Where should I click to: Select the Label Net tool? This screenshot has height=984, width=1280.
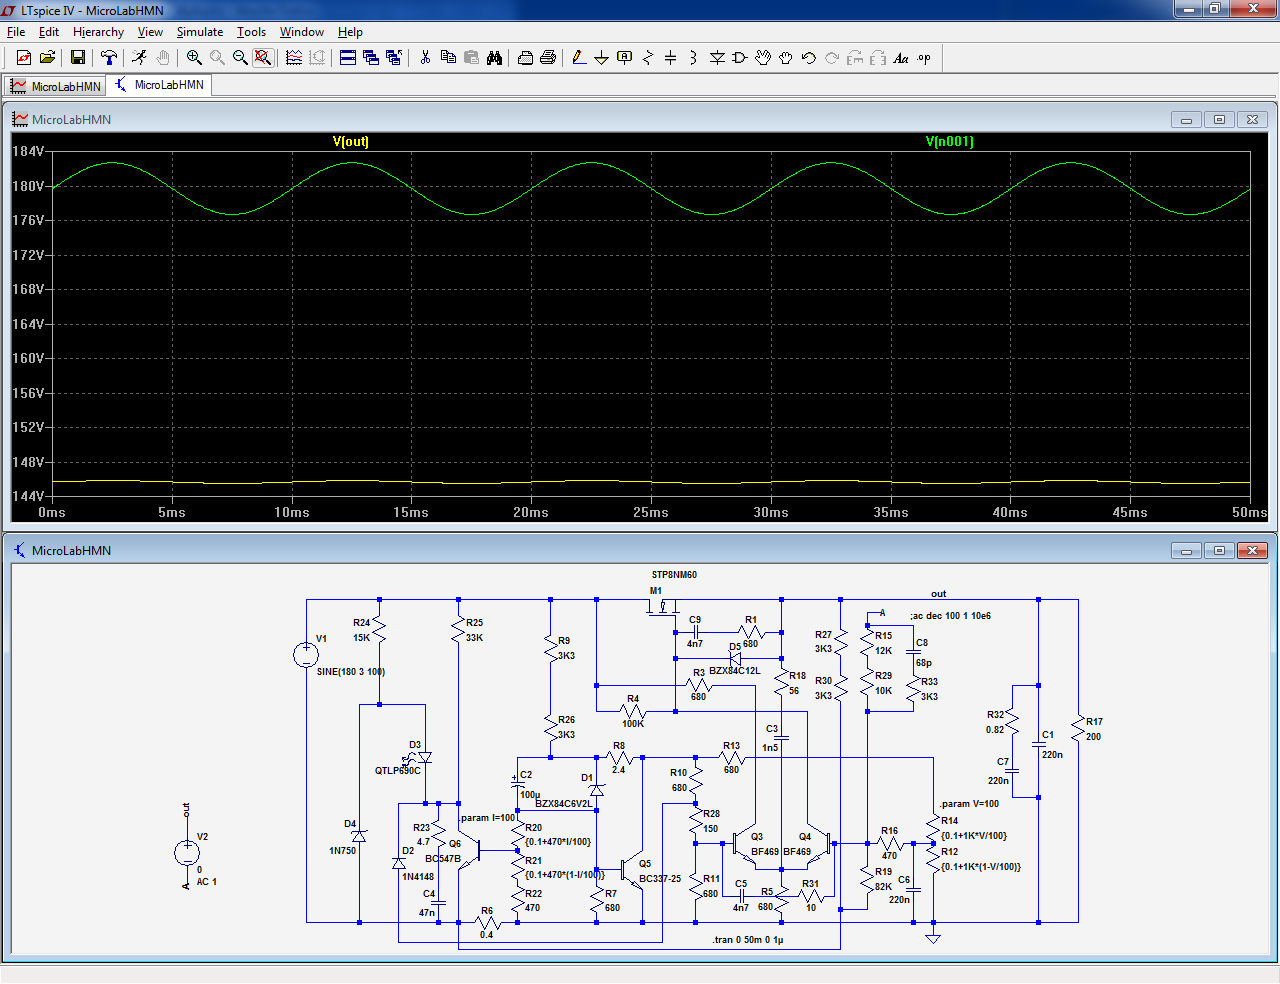click(x=625, y=58)
